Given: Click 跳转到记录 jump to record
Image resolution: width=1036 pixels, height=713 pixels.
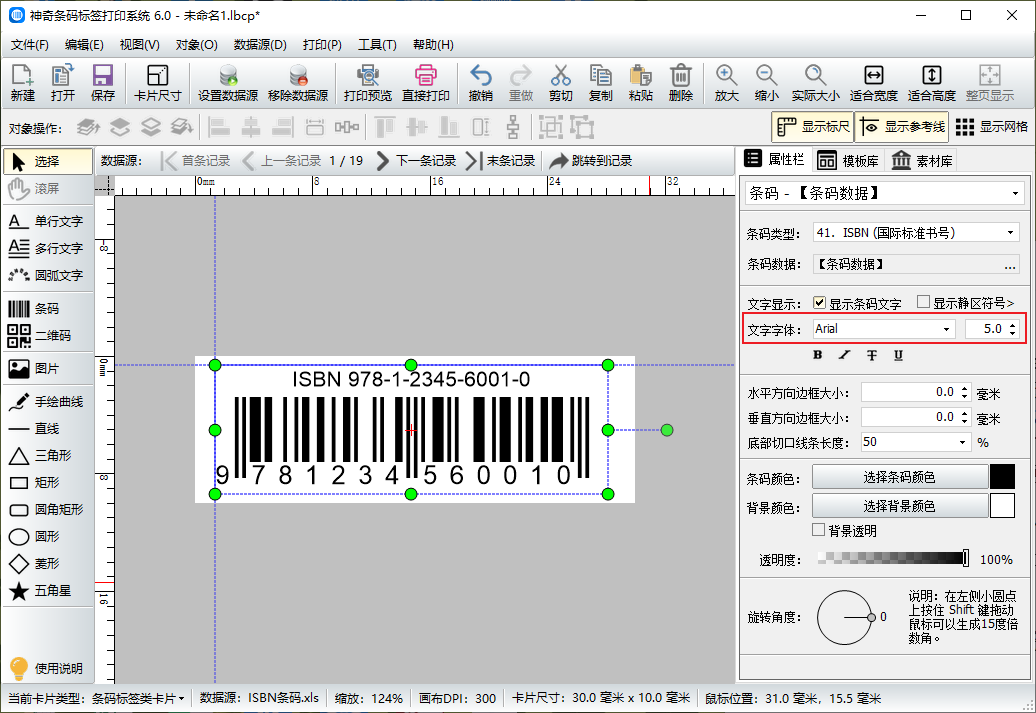Looking at the screenshot, I should coord(591,161).
